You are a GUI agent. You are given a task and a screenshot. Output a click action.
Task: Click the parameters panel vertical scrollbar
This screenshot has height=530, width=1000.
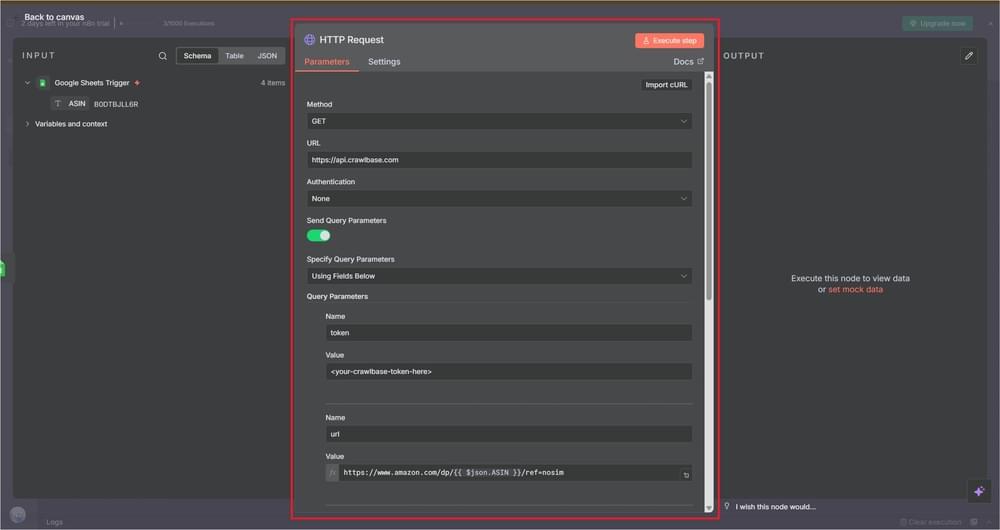tap(709, 190)
